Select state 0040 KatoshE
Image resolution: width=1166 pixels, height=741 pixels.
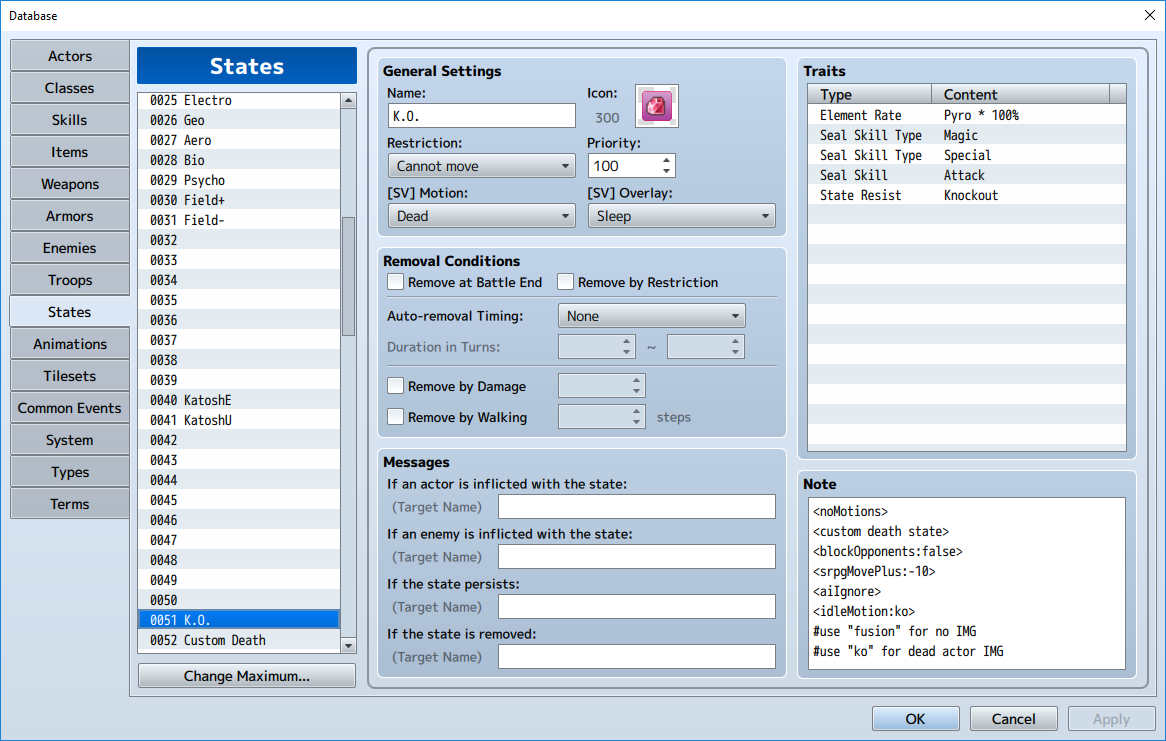click(239, 400)
